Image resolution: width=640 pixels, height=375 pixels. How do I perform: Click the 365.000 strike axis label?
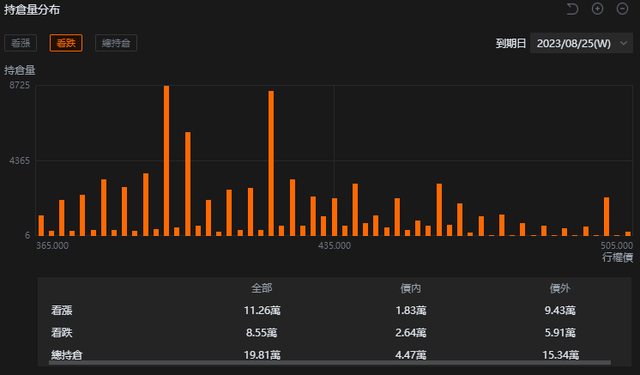coord(52,246)
